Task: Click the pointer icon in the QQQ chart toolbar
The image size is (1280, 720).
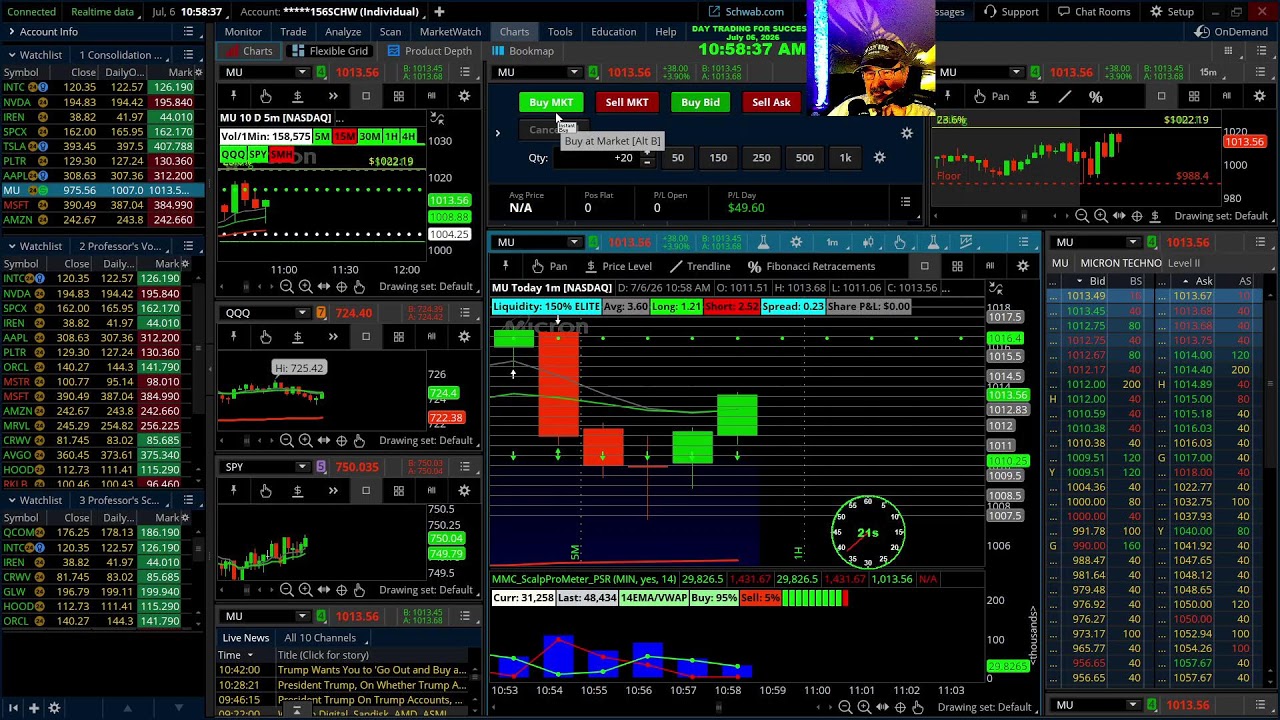Action: [266, 337]
